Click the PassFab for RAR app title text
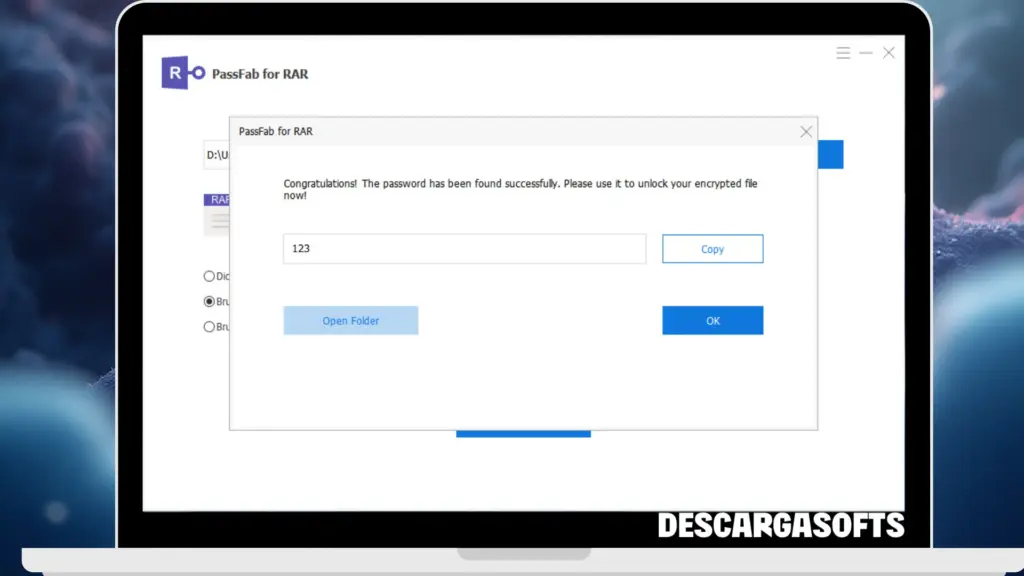1024x576 pixels. (x=260, y=74)
